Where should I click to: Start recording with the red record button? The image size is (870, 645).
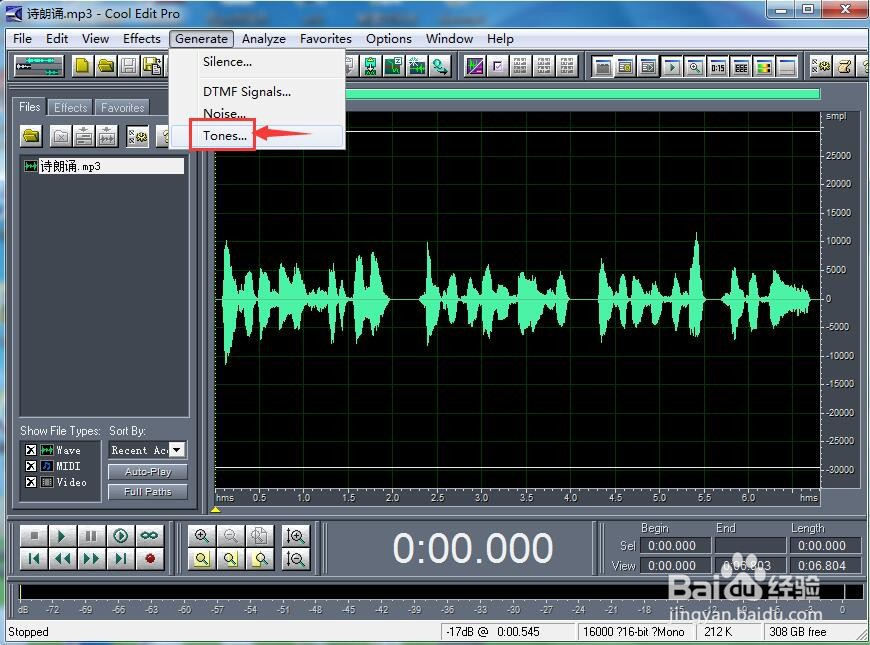pyautogui.click(x=149, y=558)
